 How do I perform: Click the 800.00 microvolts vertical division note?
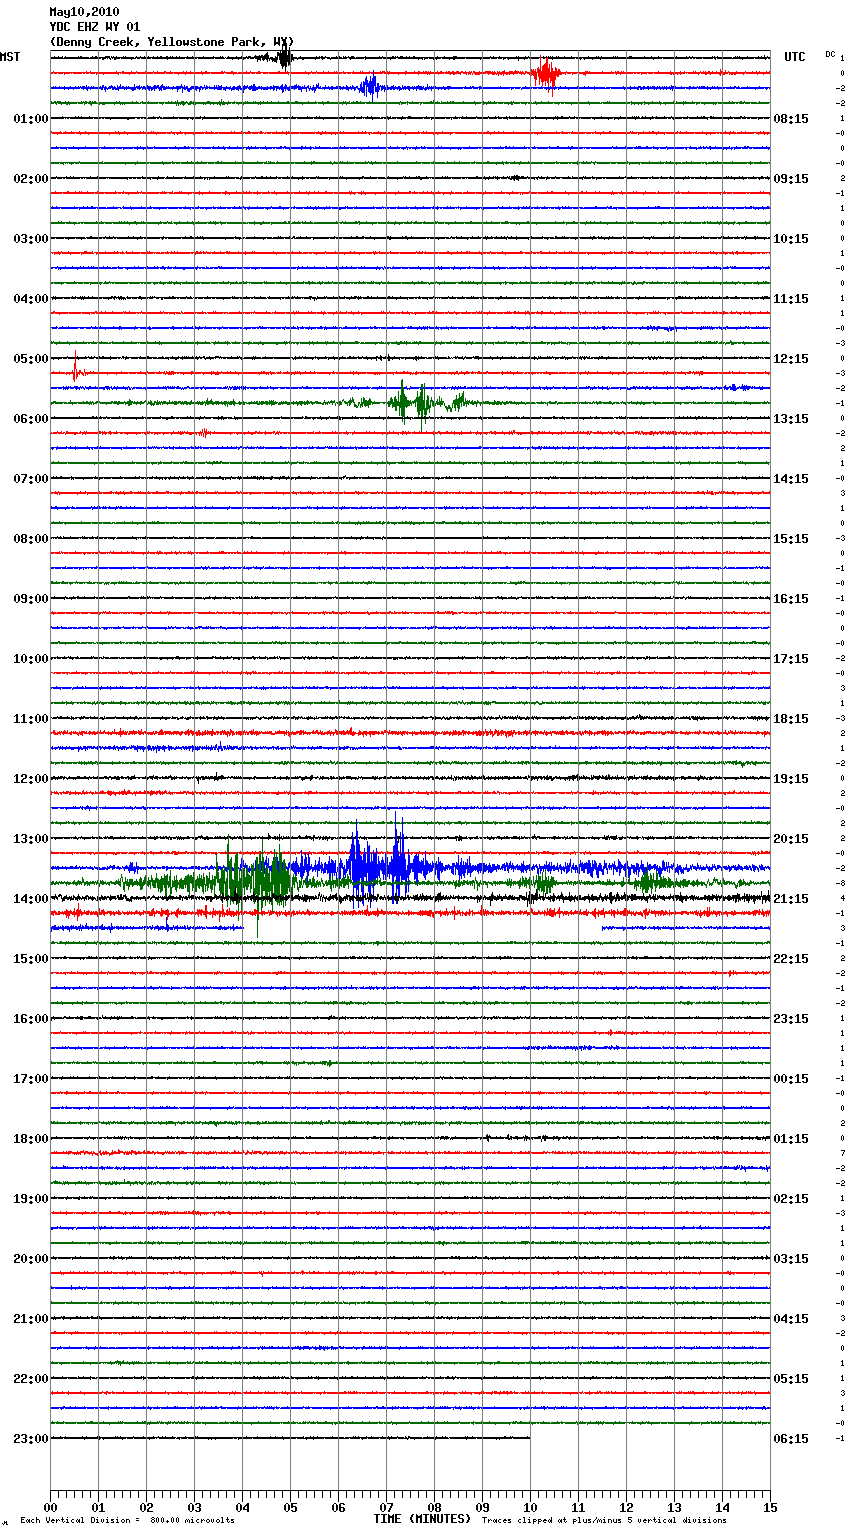127,1521
